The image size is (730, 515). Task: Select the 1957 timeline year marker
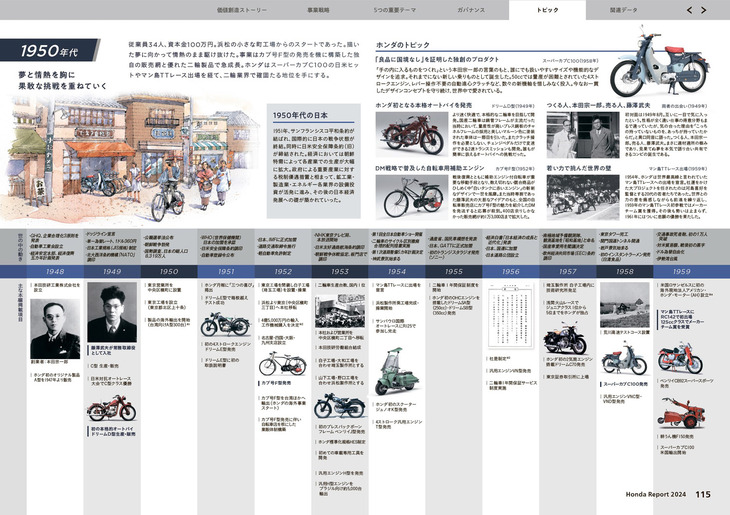pos(568,271)
